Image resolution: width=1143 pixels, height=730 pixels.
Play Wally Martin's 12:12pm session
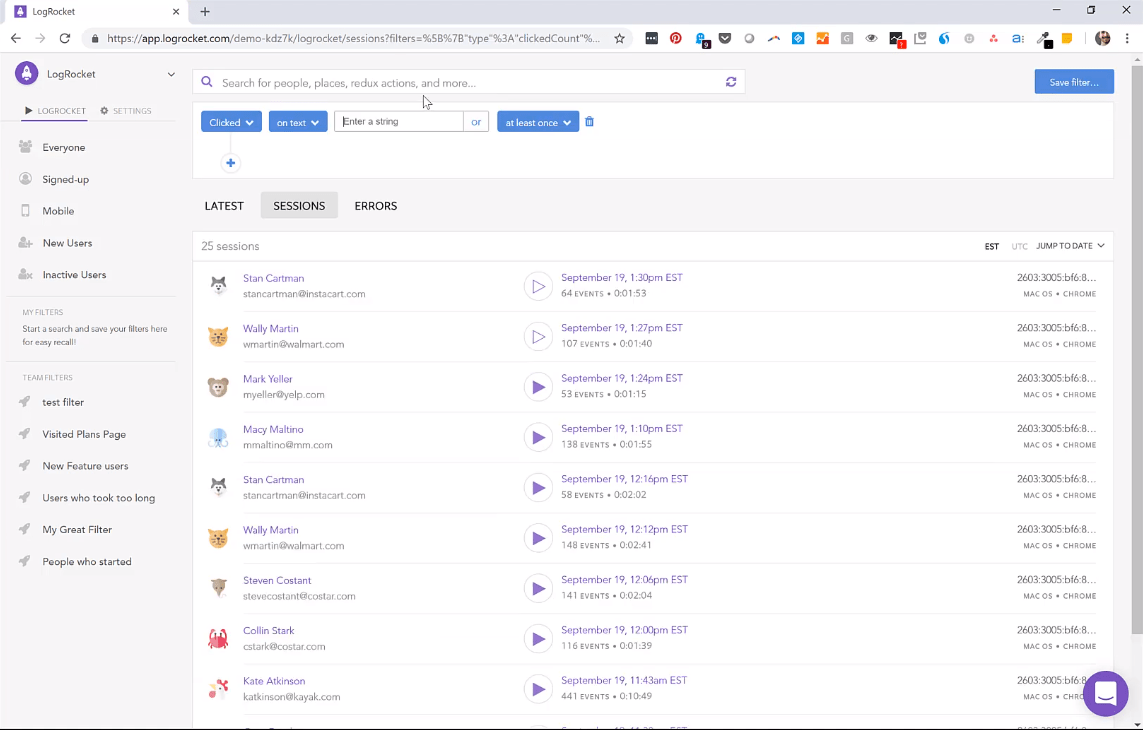click(538, 538)
